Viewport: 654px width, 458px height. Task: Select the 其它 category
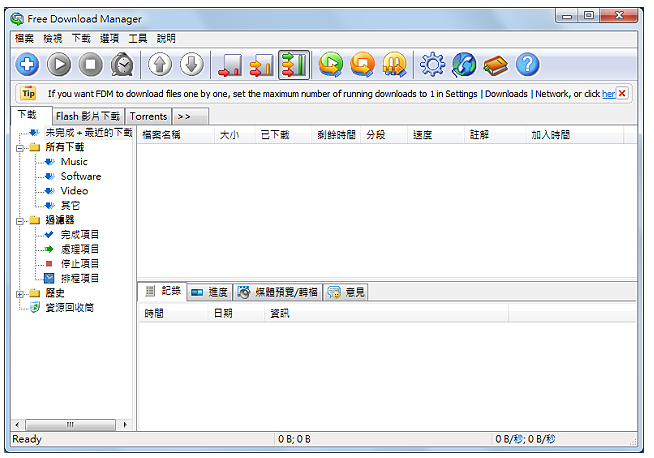70,206
